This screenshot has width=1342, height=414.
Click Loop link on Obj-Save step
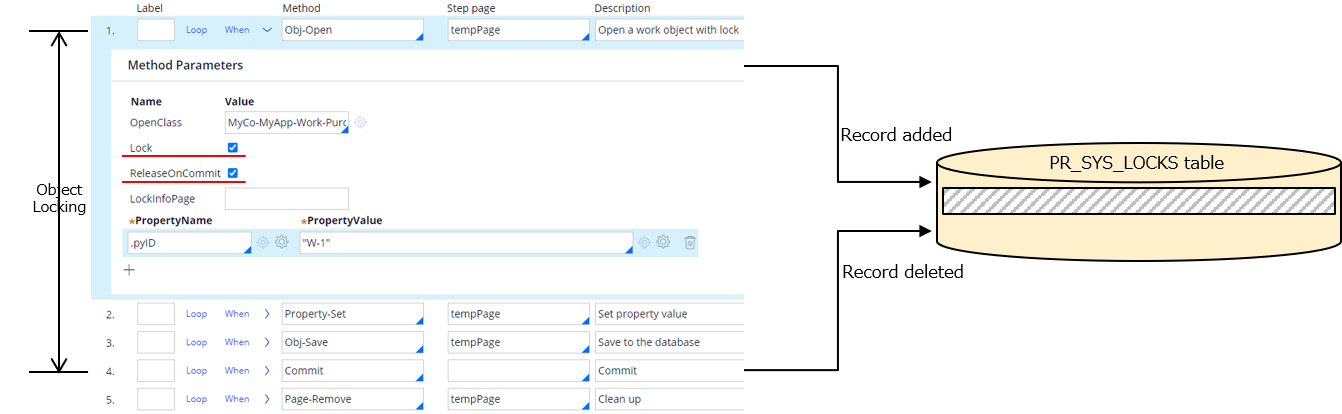point(196,342)
